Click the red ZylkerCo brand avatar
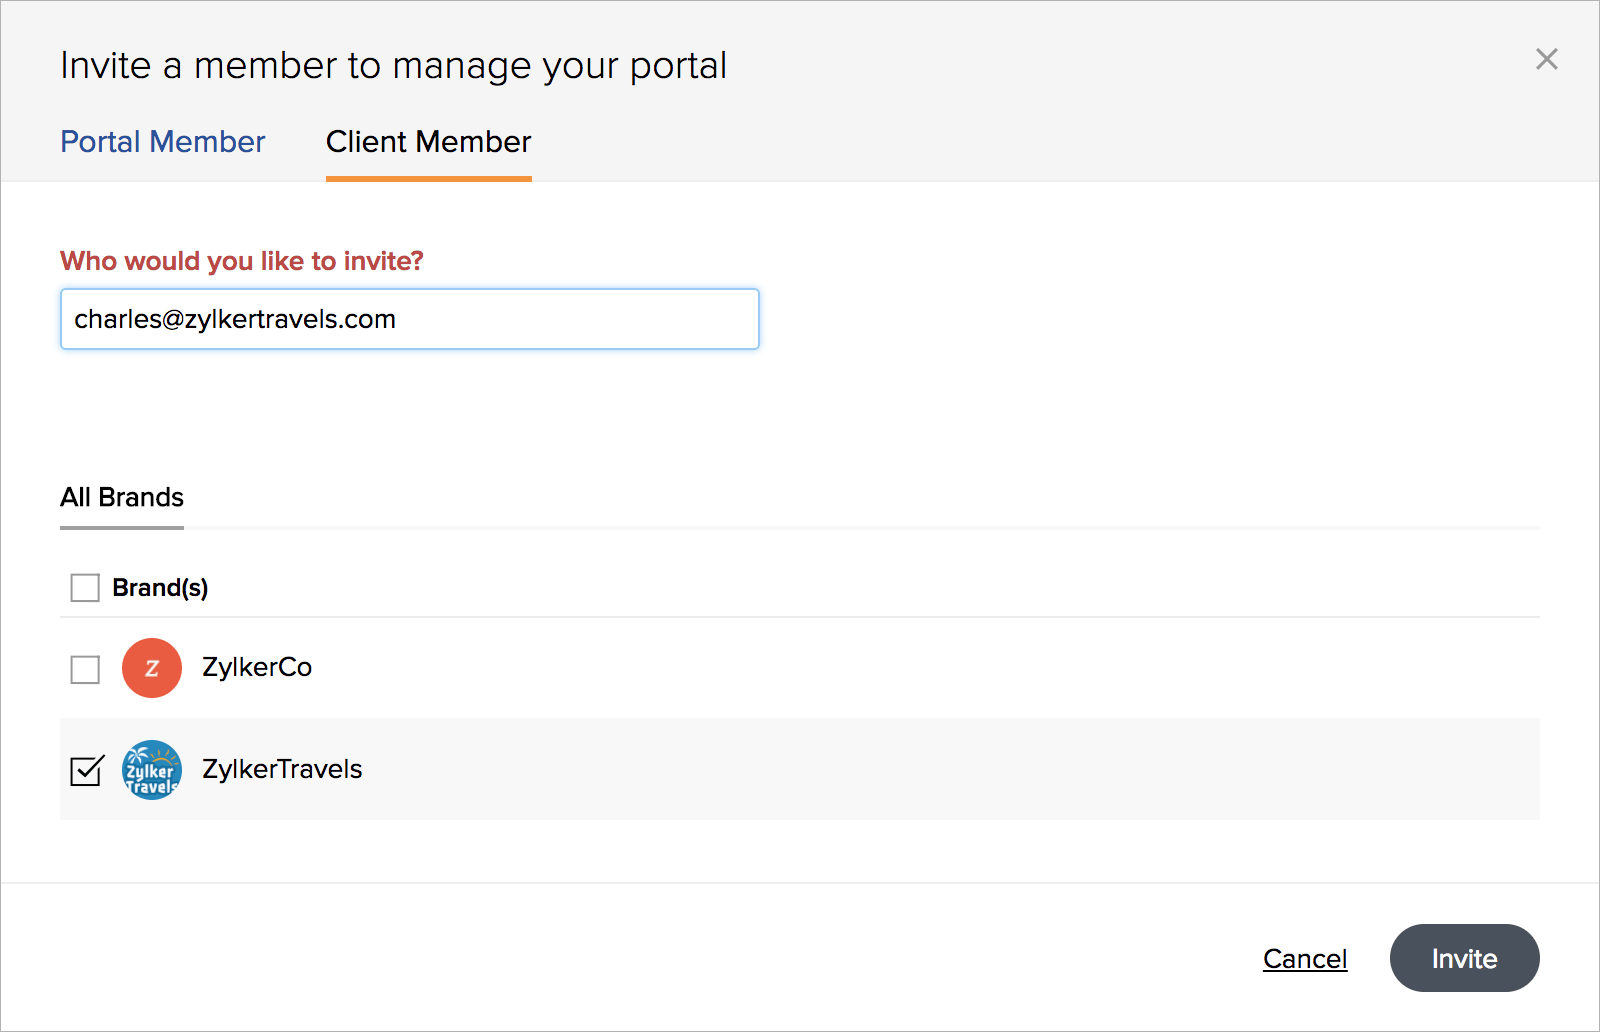Viewport: 1600px width, 1032px height. 152,668
